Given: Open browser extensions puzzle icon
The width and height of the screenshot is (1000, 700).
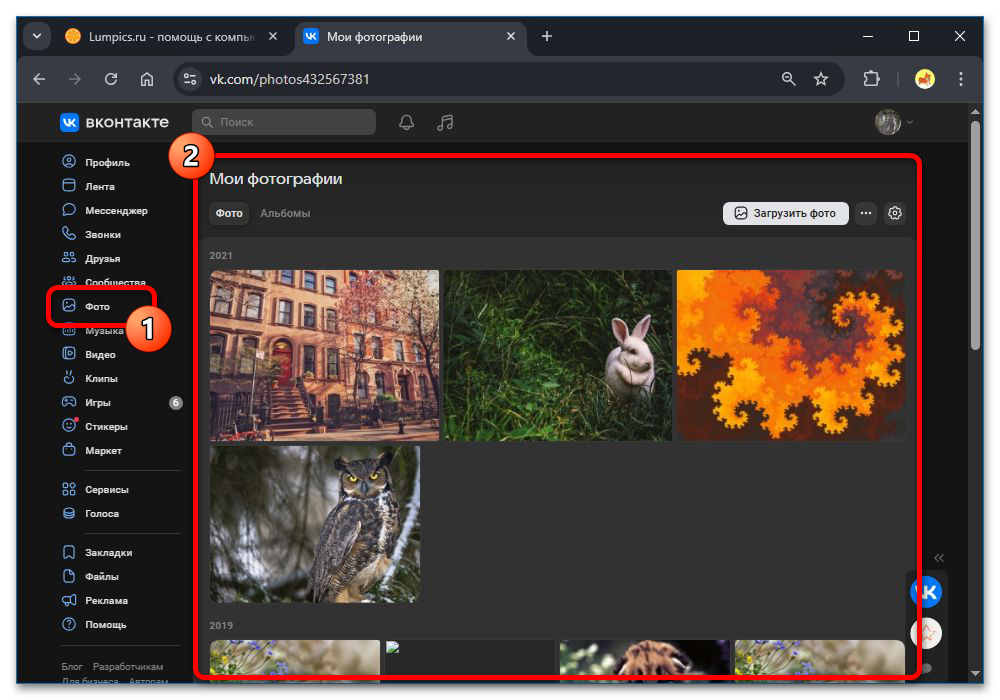Looking at the screenshot, I should [871, 79].
